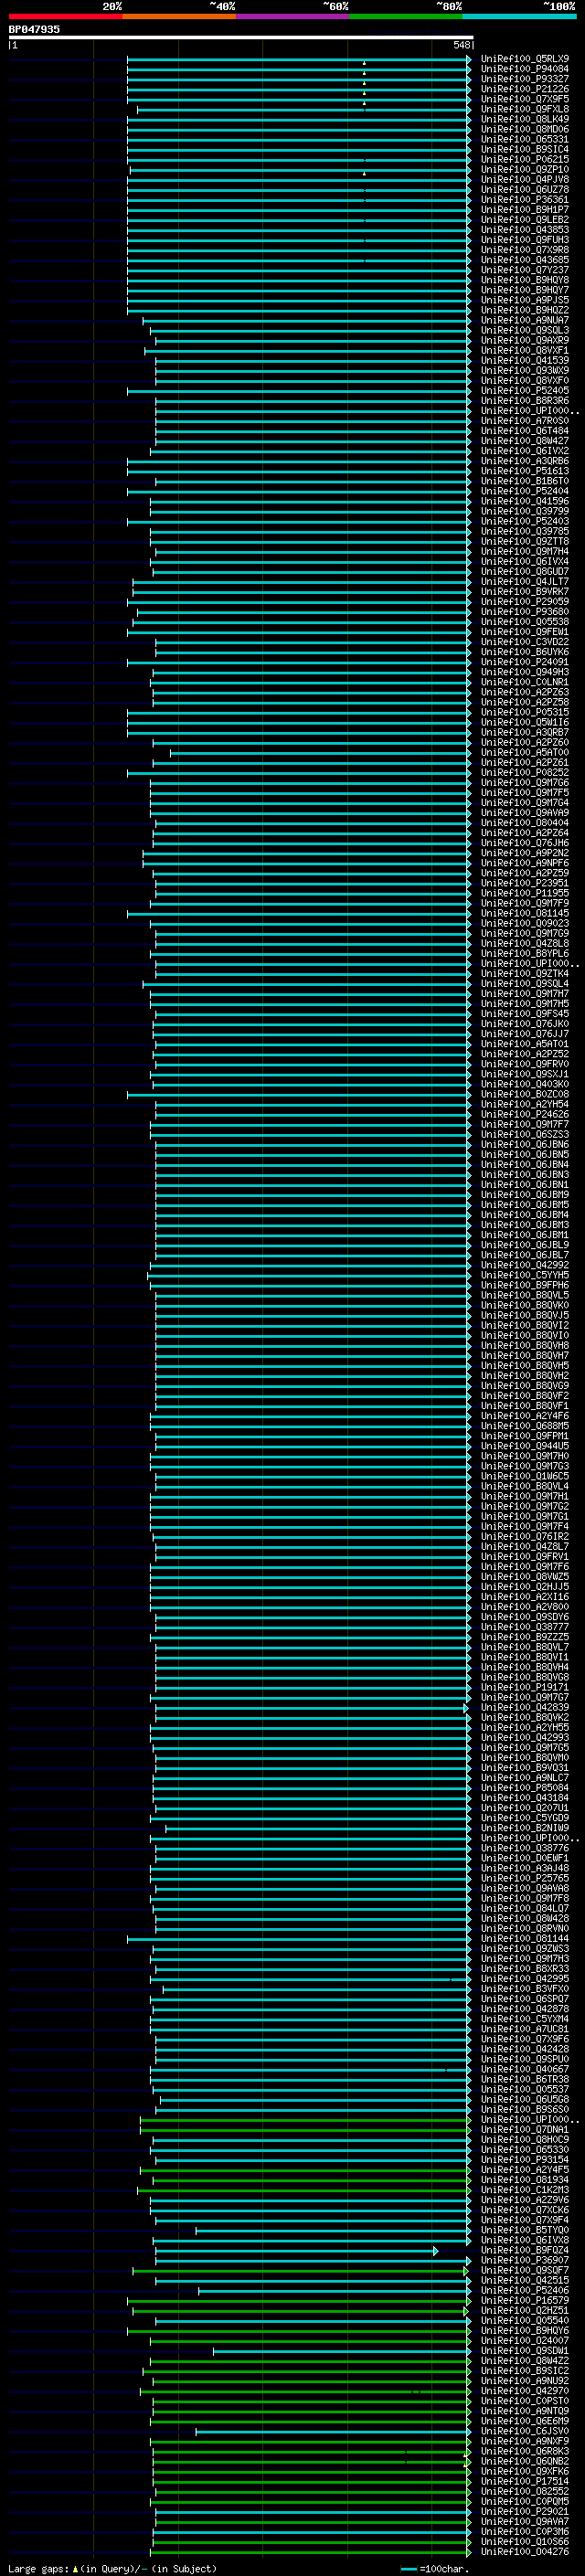Select the label UniRef100_A5AT01
This screenshot has width=585, height=2576.
(524, 1044)
